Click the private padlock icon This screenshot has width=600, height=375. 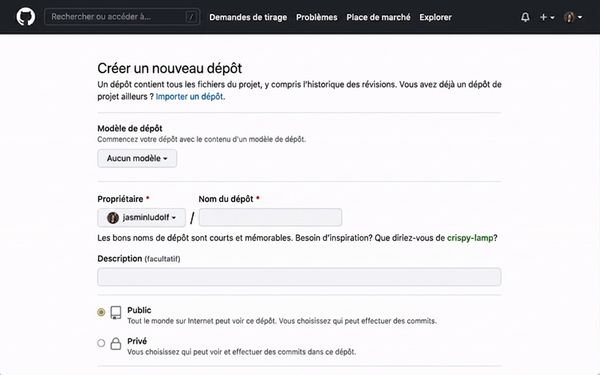116,343
